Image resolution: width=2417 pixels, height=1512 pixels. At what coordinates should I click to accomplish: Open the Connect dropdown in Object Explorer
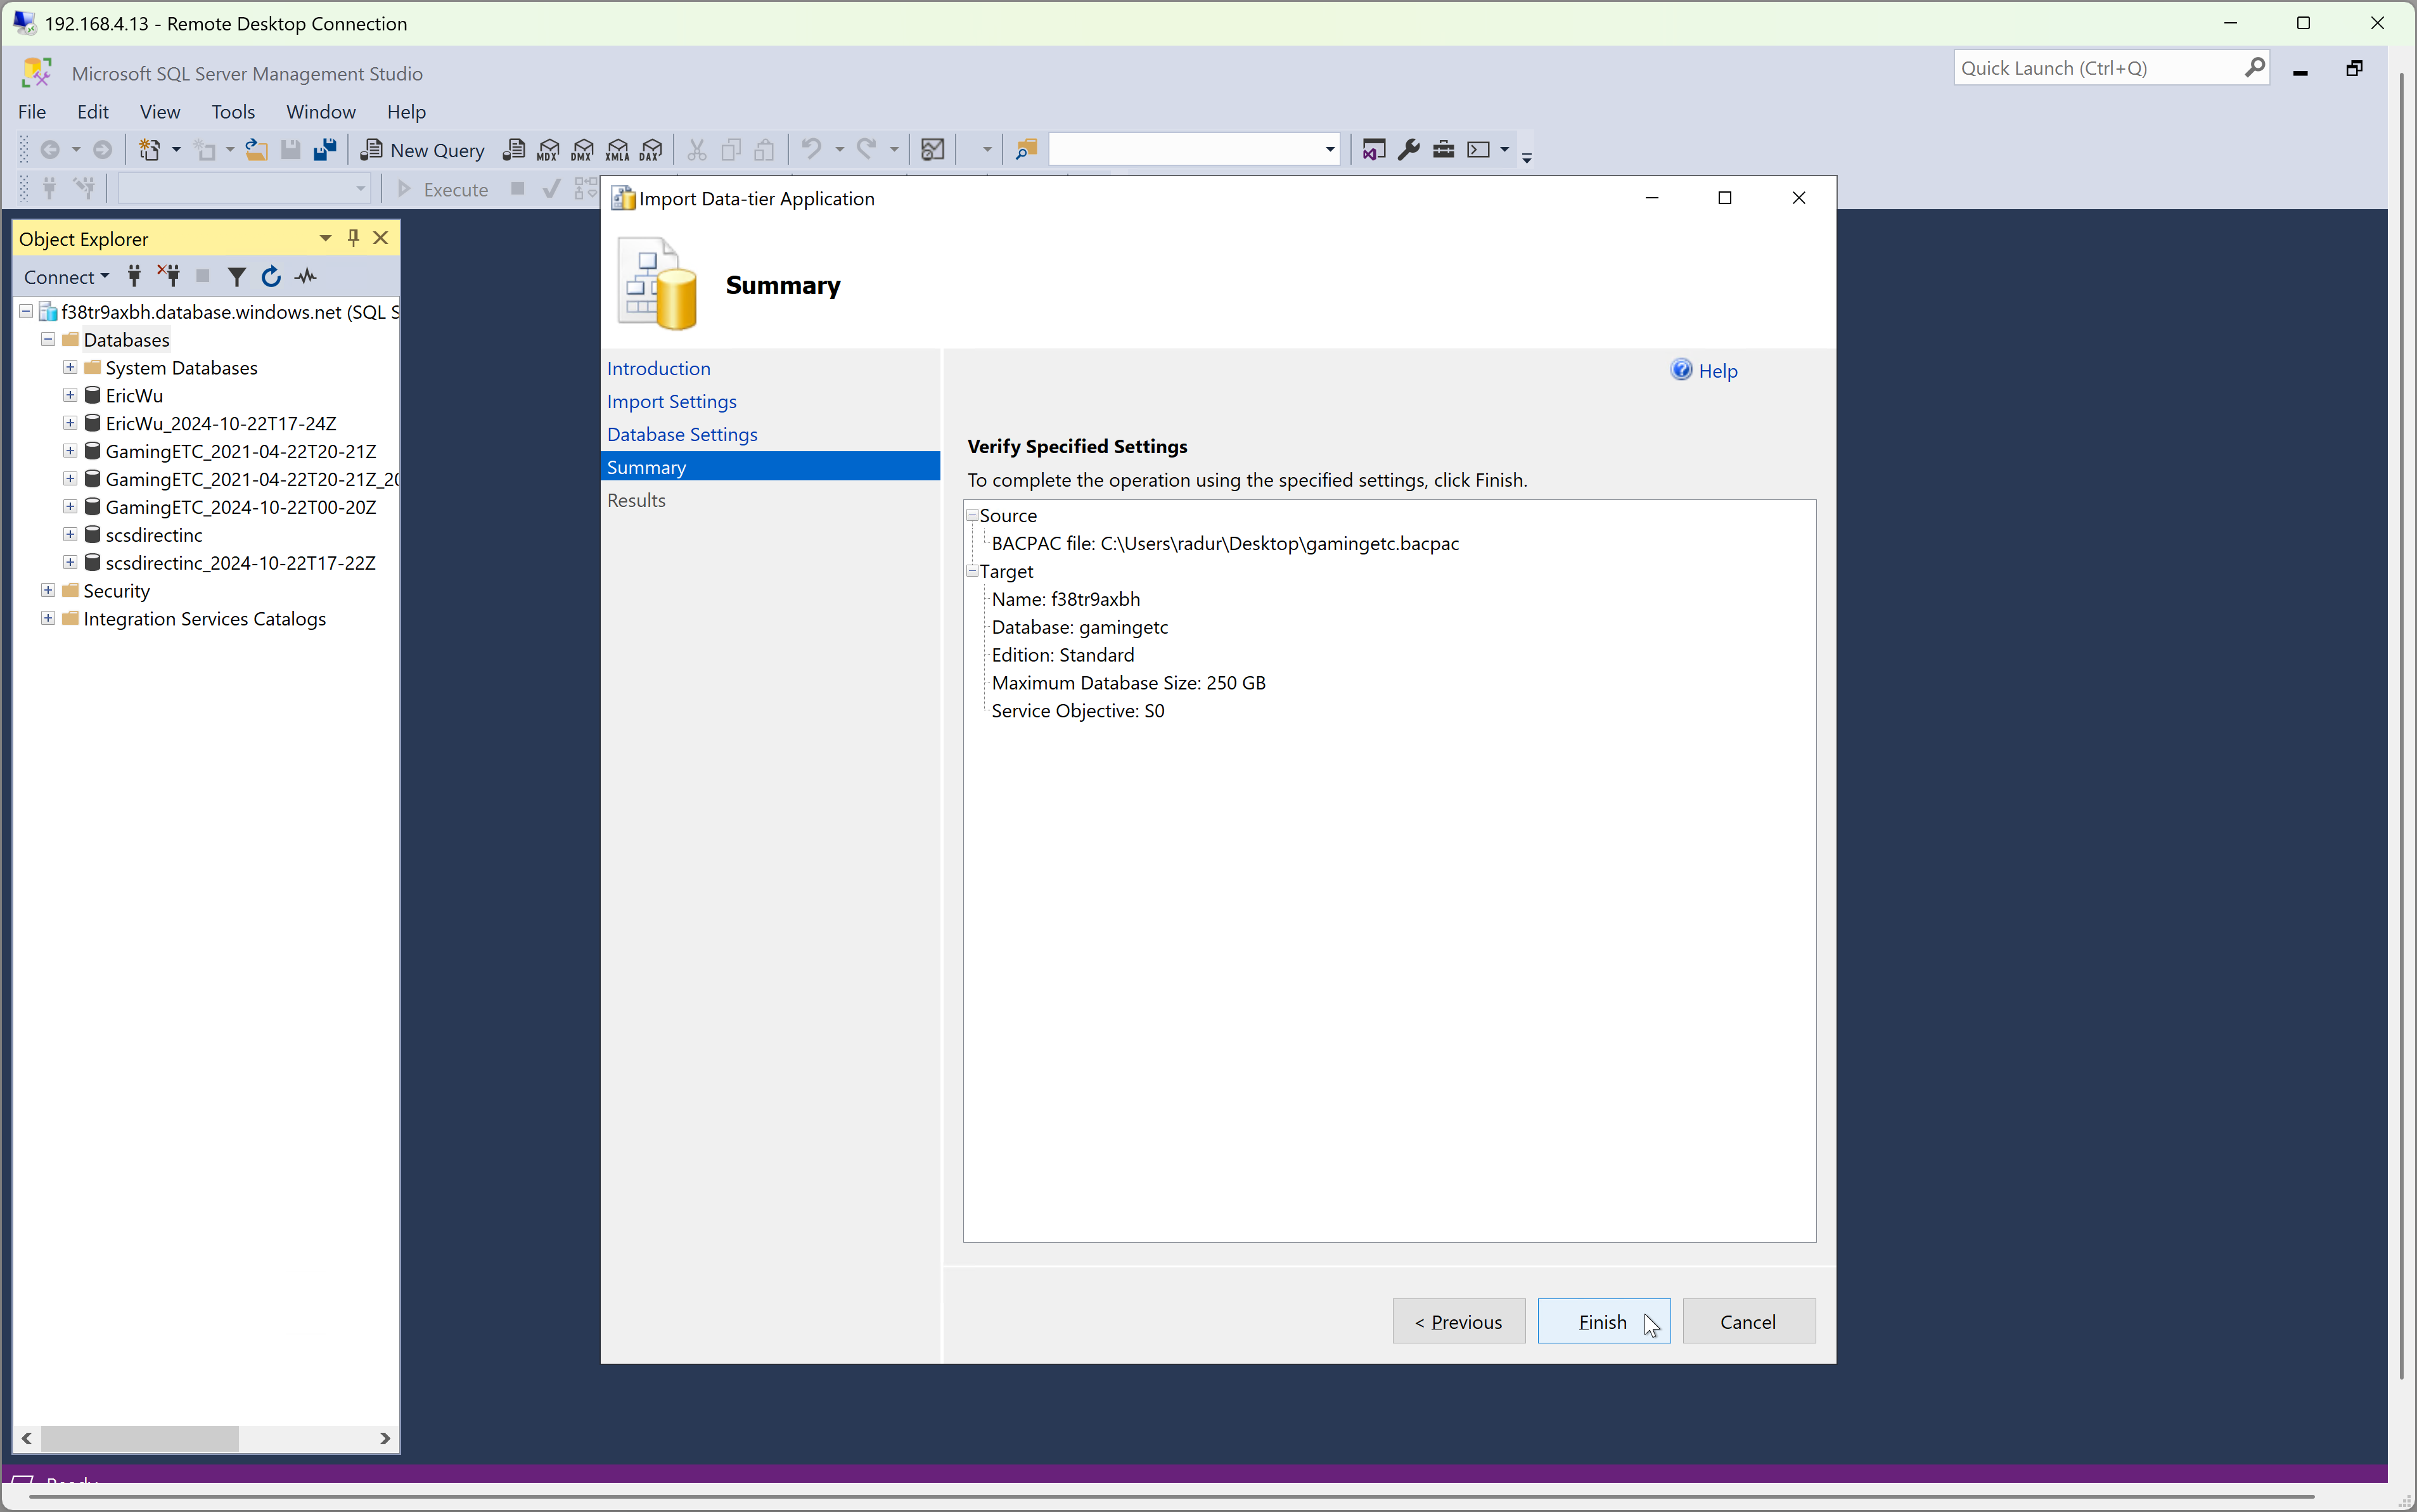pos(67,277)
